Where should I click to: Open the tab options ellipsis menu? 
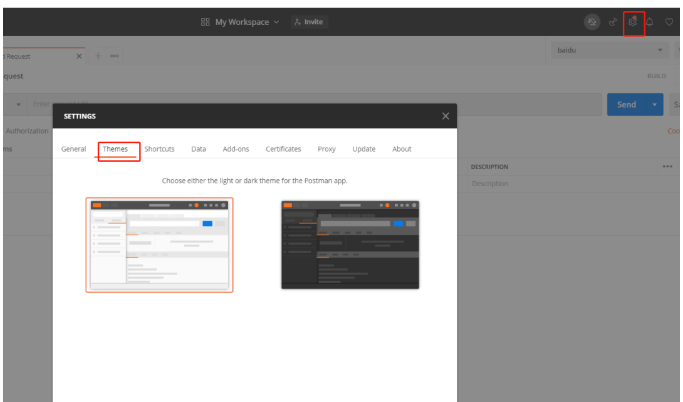coord(115,56)
